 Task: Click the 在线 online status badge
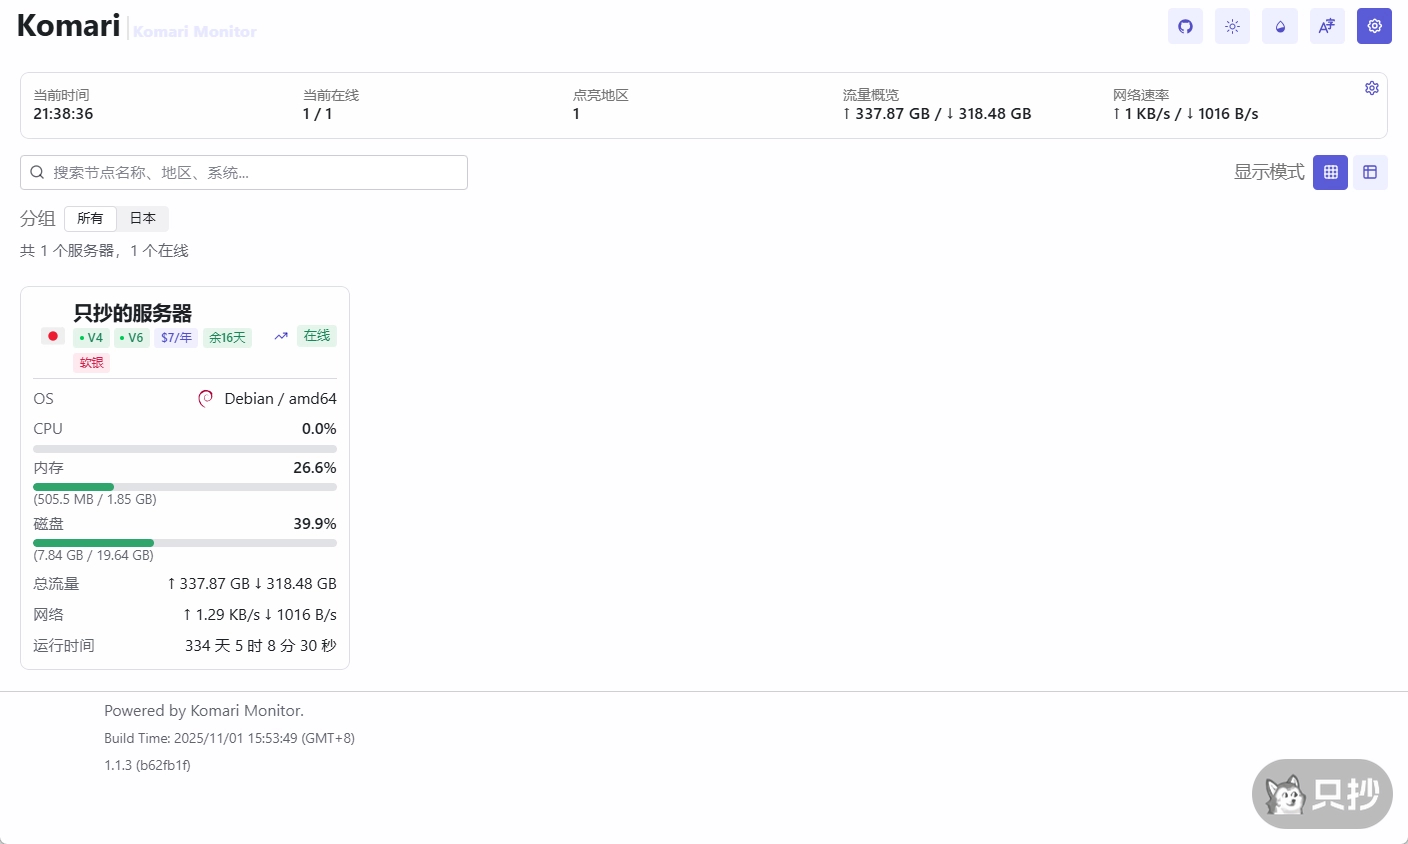click(317, 336)
